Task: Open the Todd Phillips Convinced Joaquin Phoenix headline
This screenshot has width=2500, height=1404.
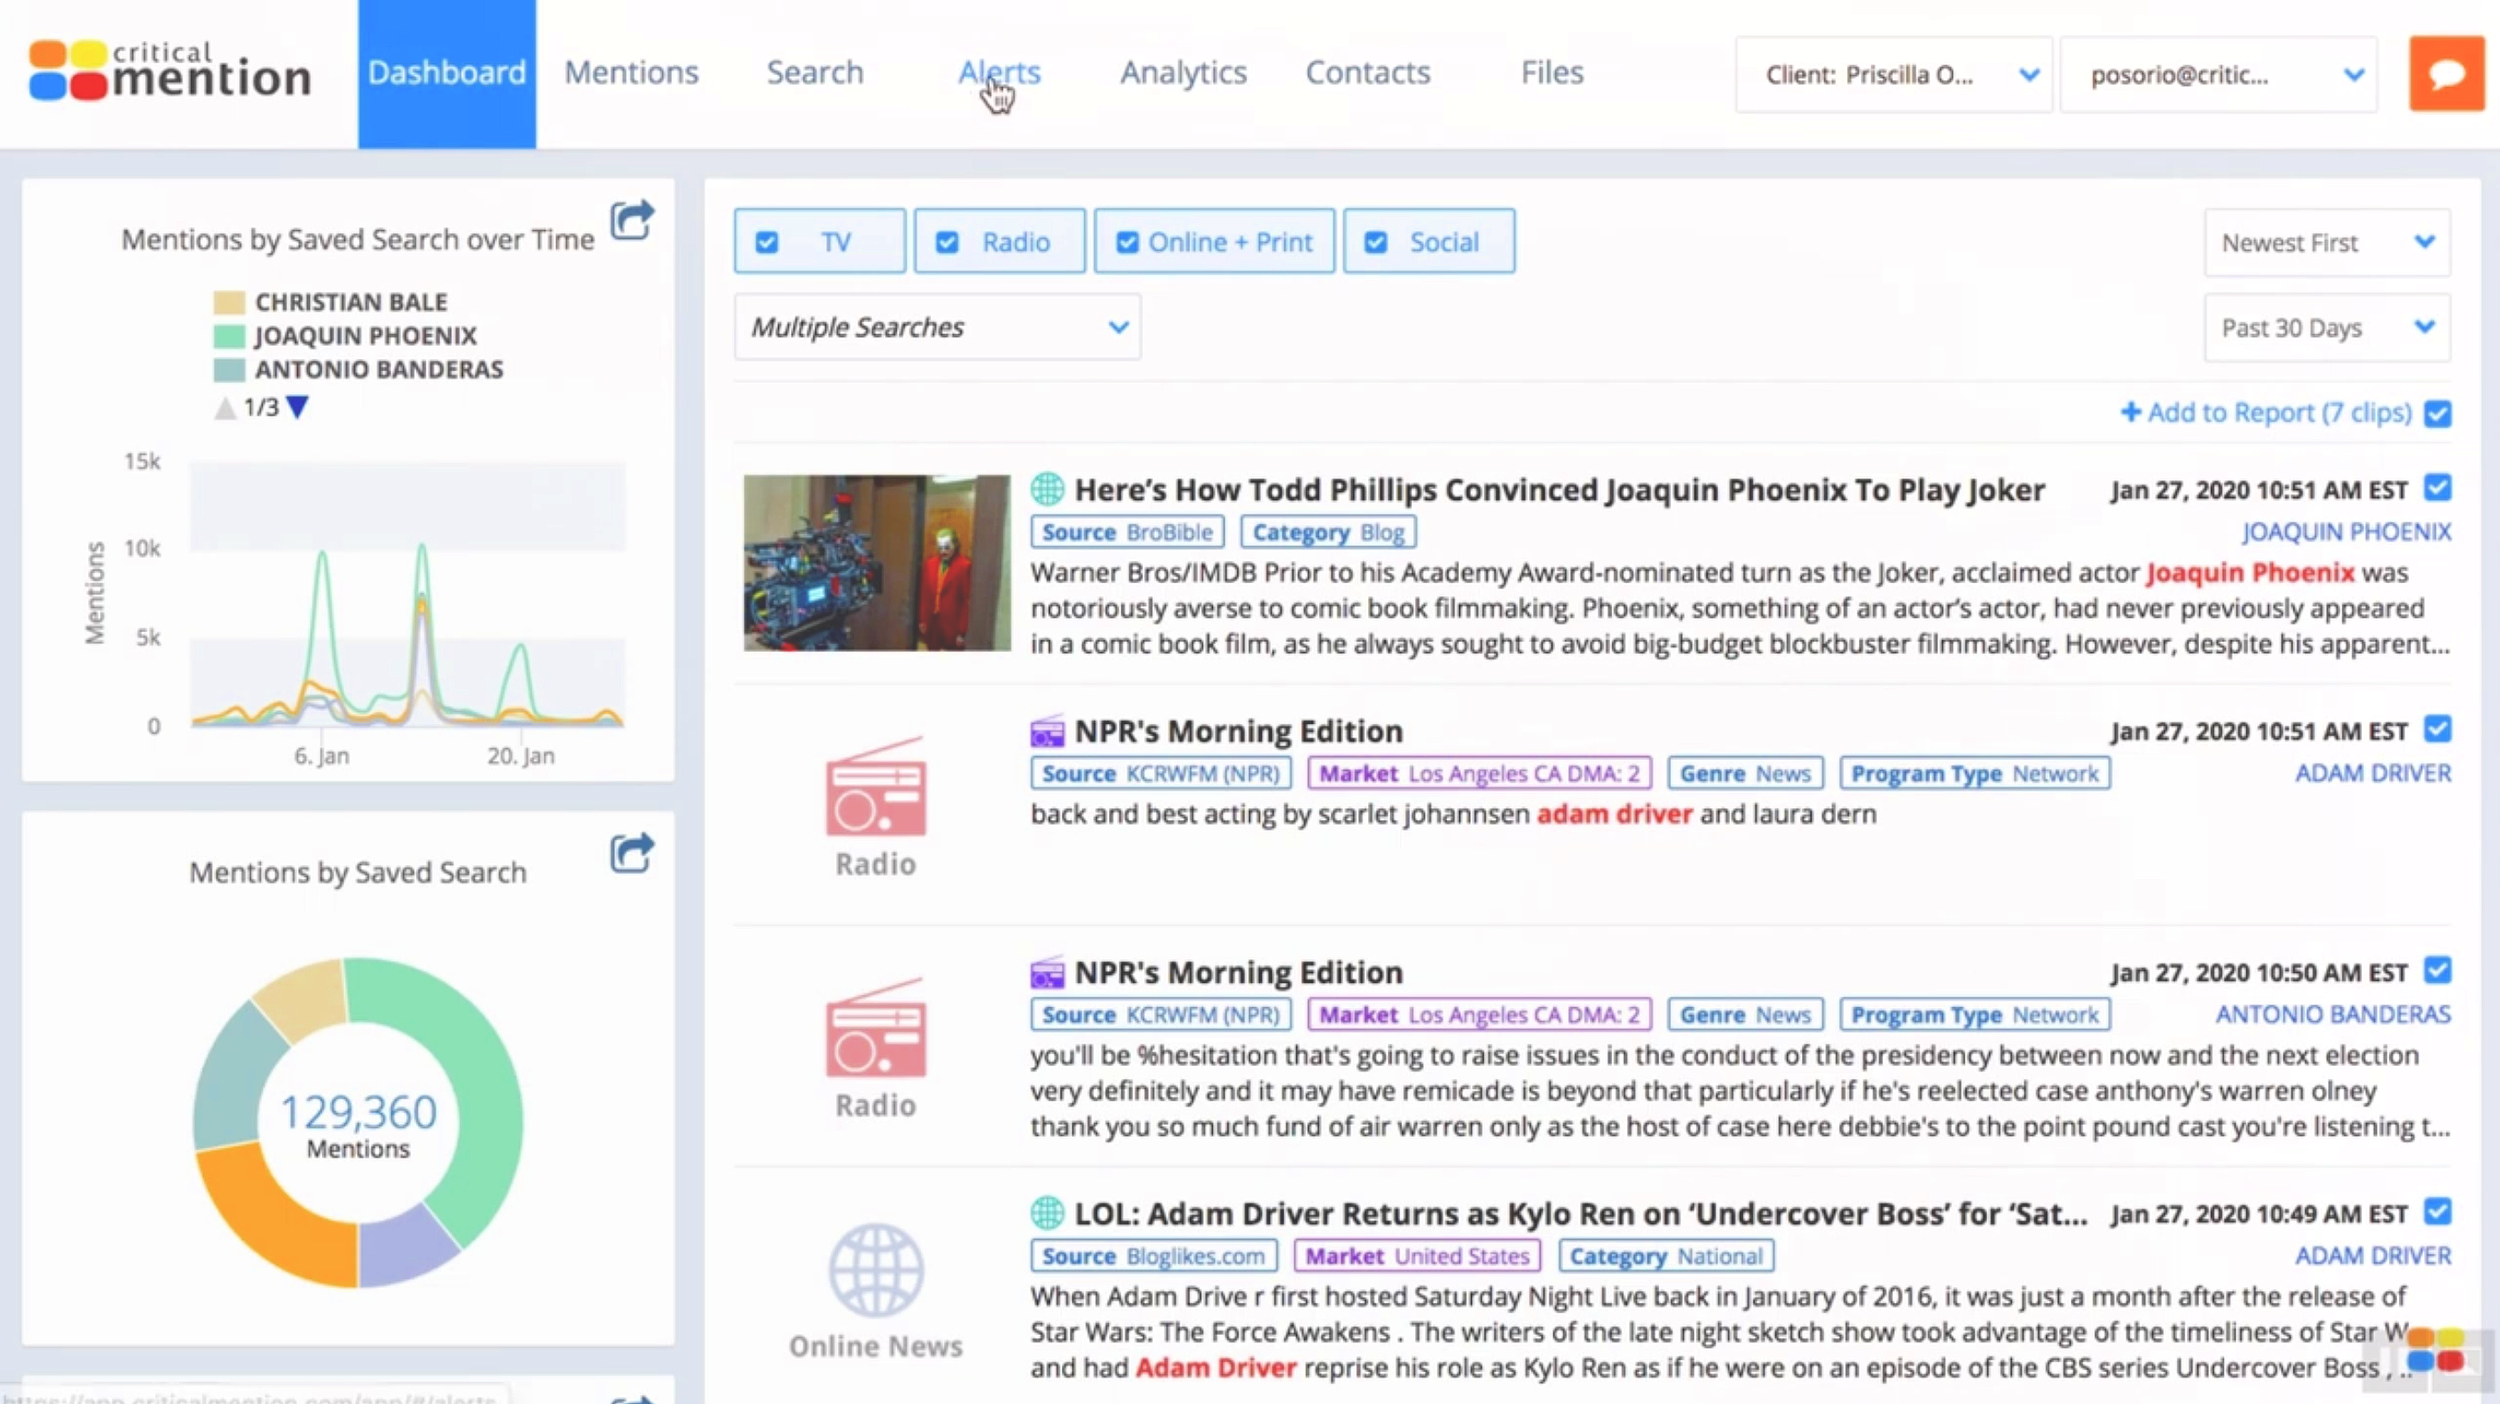Action: (1559, 490)
